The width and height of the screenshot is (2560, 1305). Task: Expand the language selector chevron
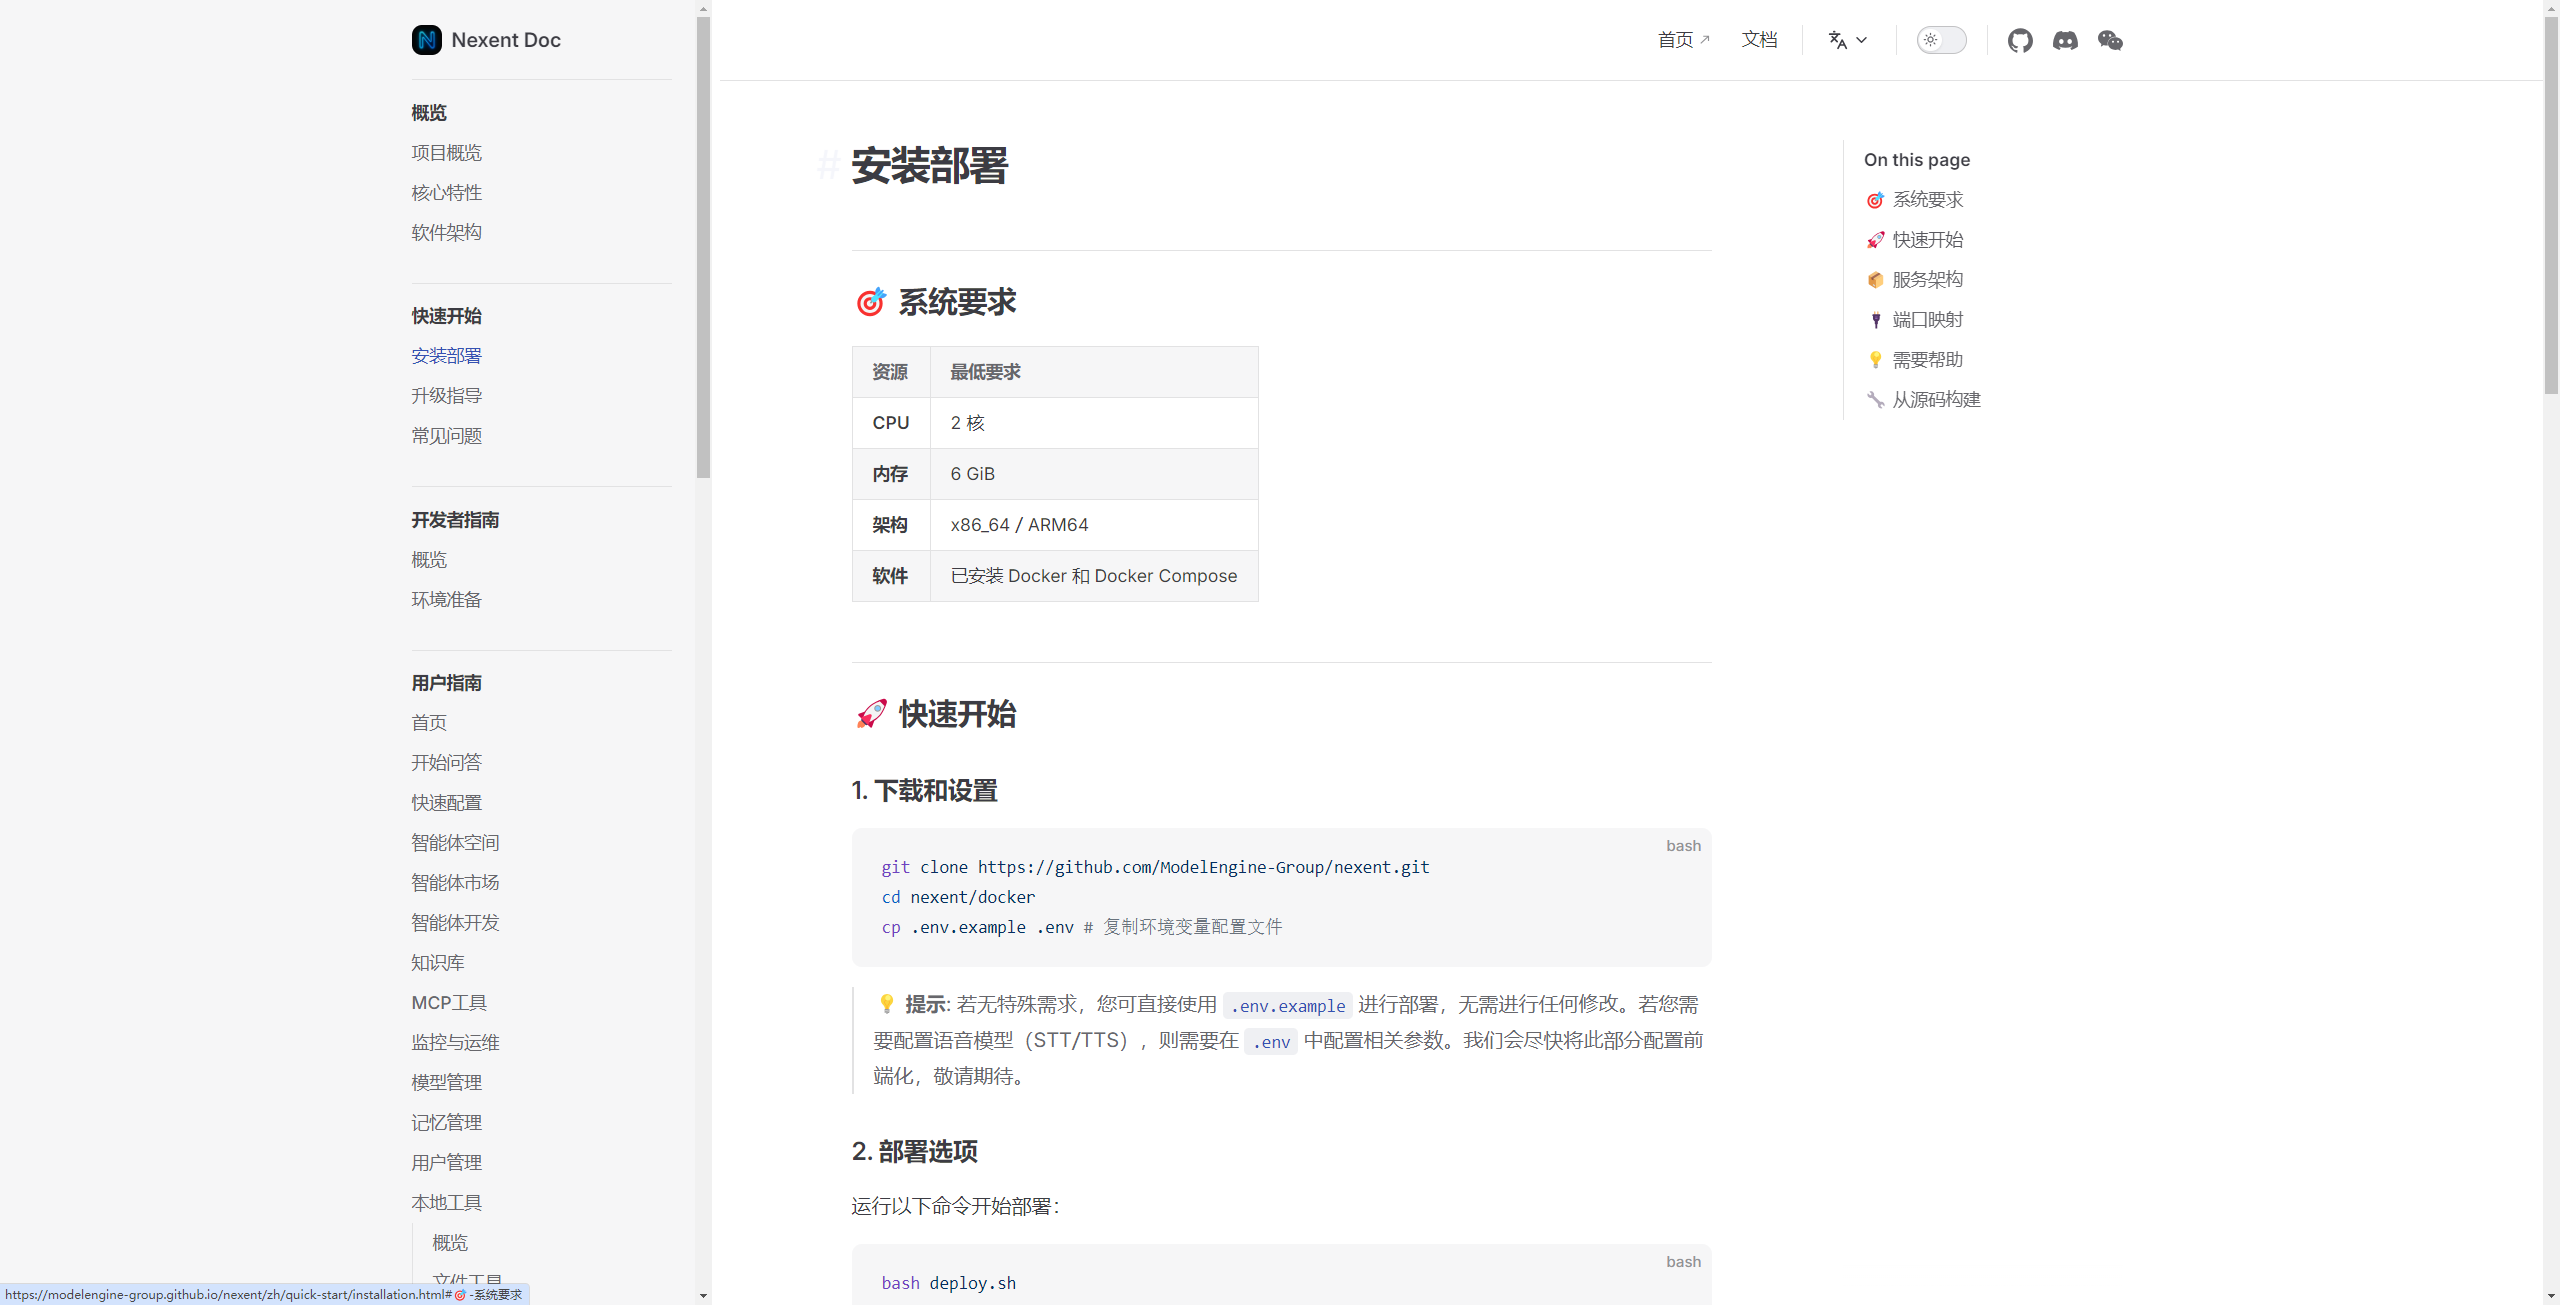(1861, 40)
